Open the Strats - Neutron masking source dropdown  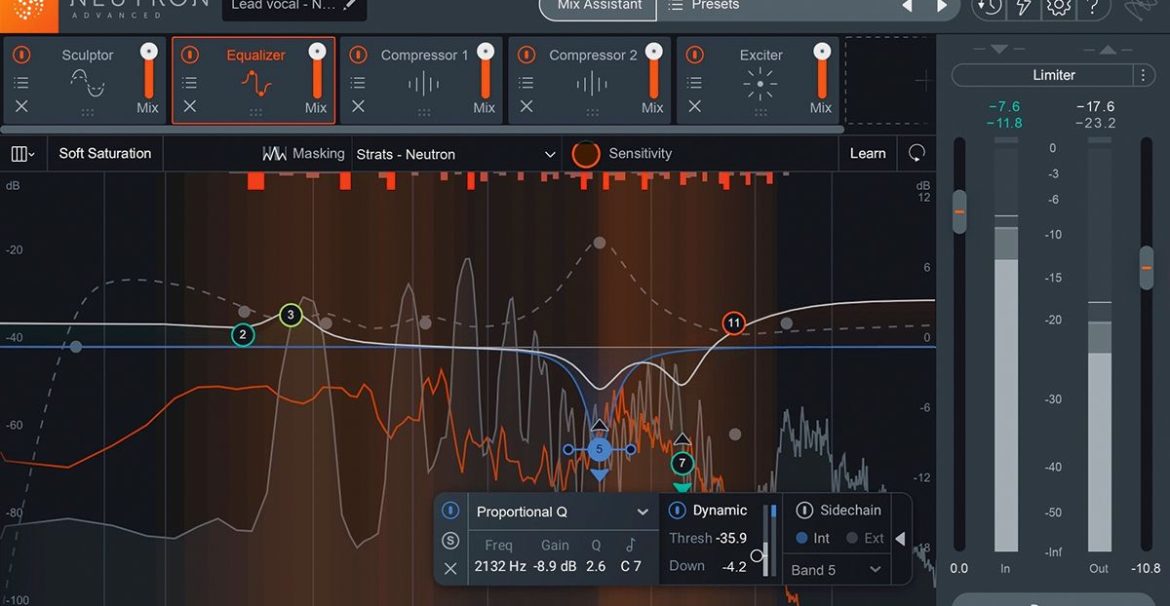click(x=456, y=154)
